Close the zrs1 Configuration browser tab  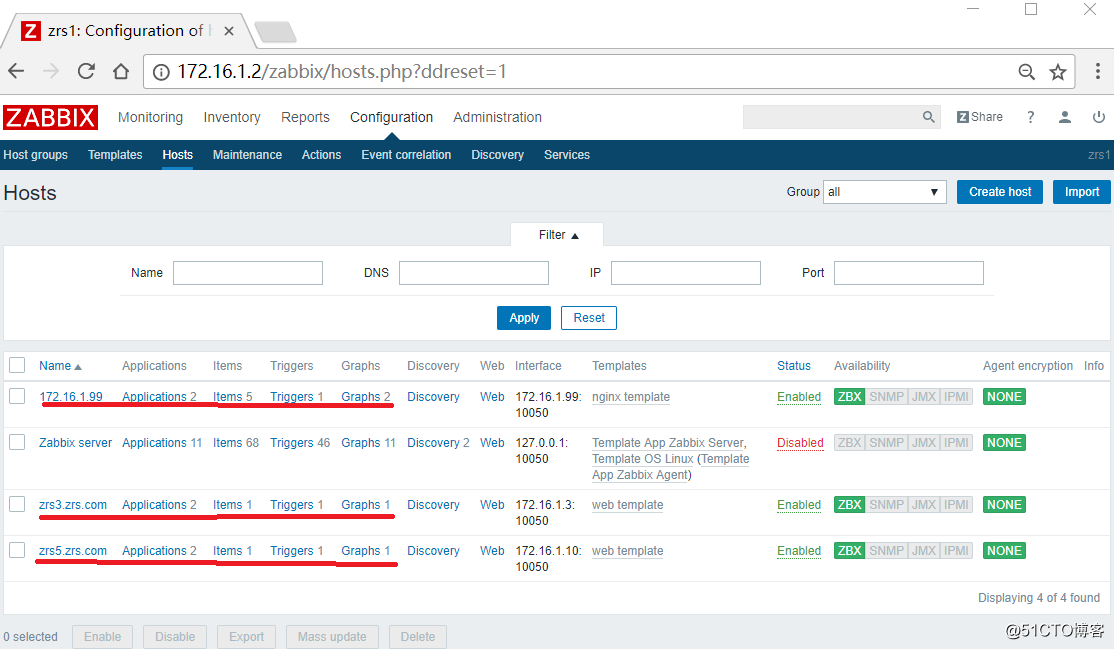click(x=229, y=31)
